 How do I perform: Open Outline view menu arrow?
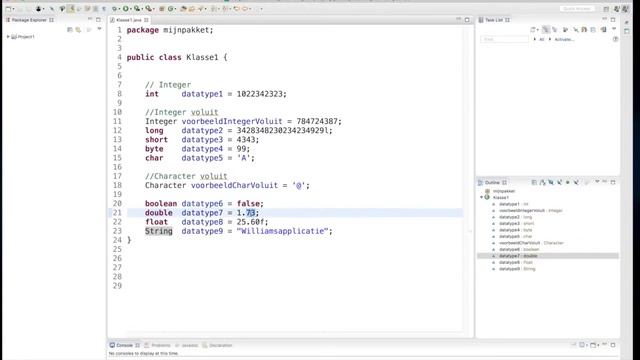point(597,182)
